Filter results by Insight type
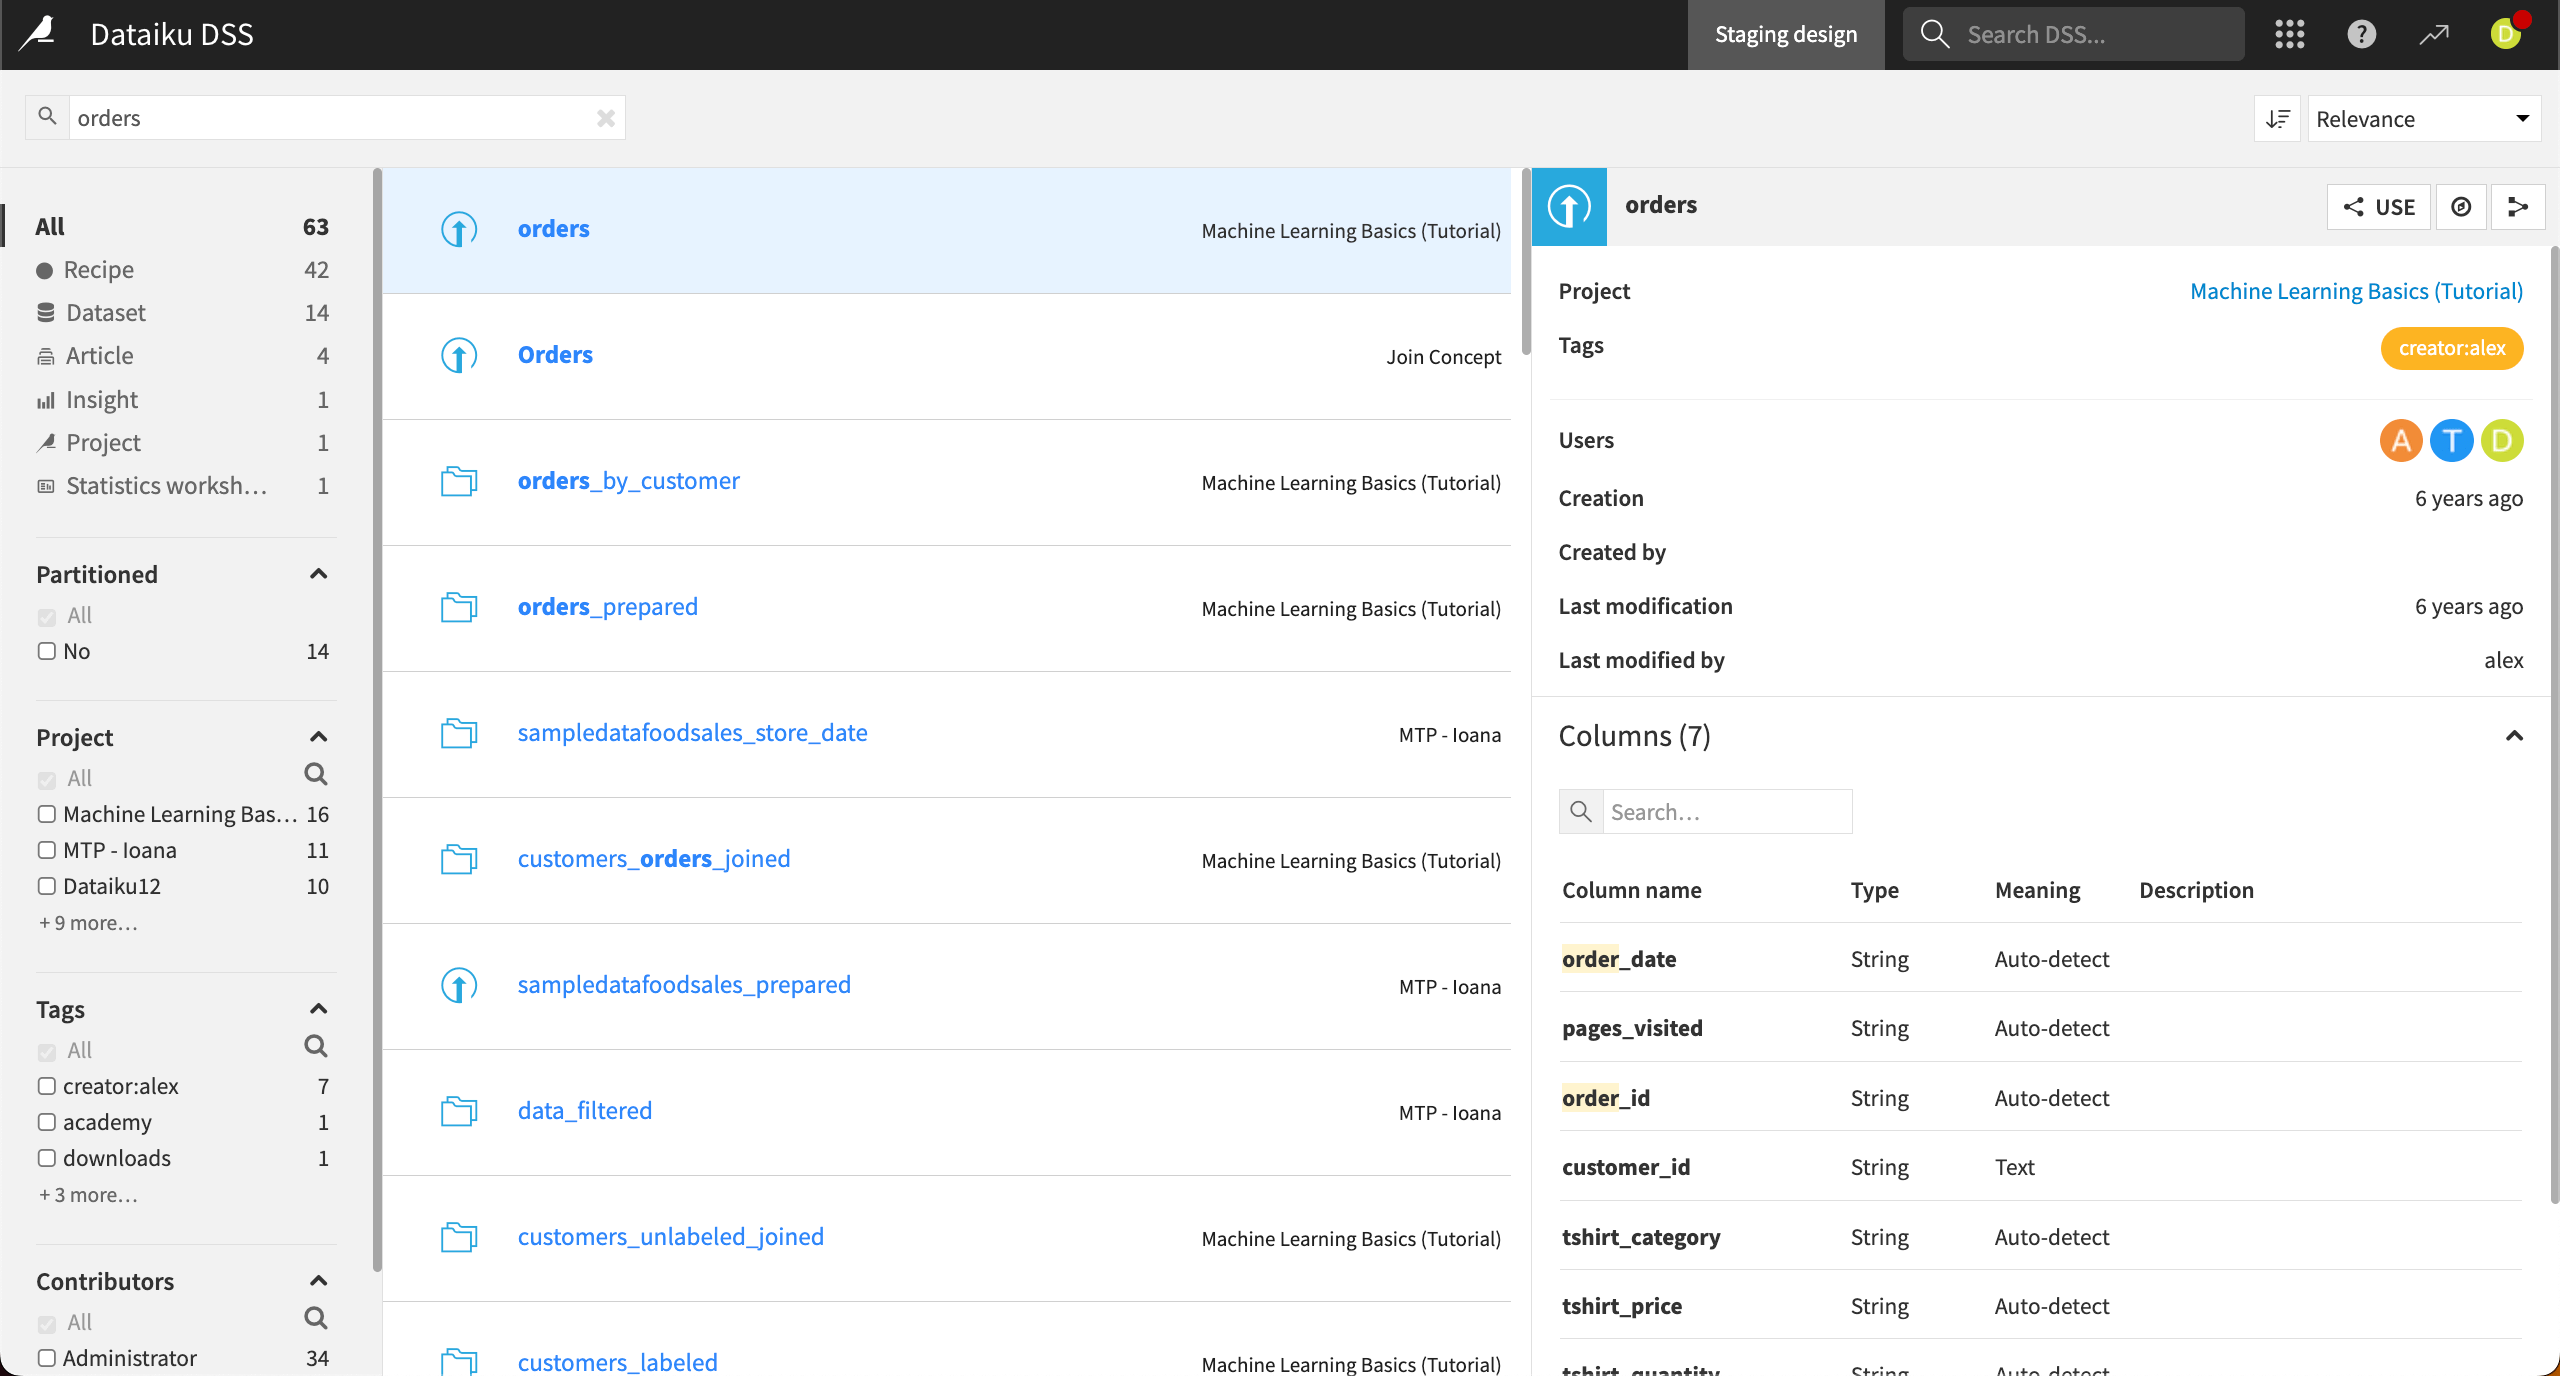 [182, 400]
